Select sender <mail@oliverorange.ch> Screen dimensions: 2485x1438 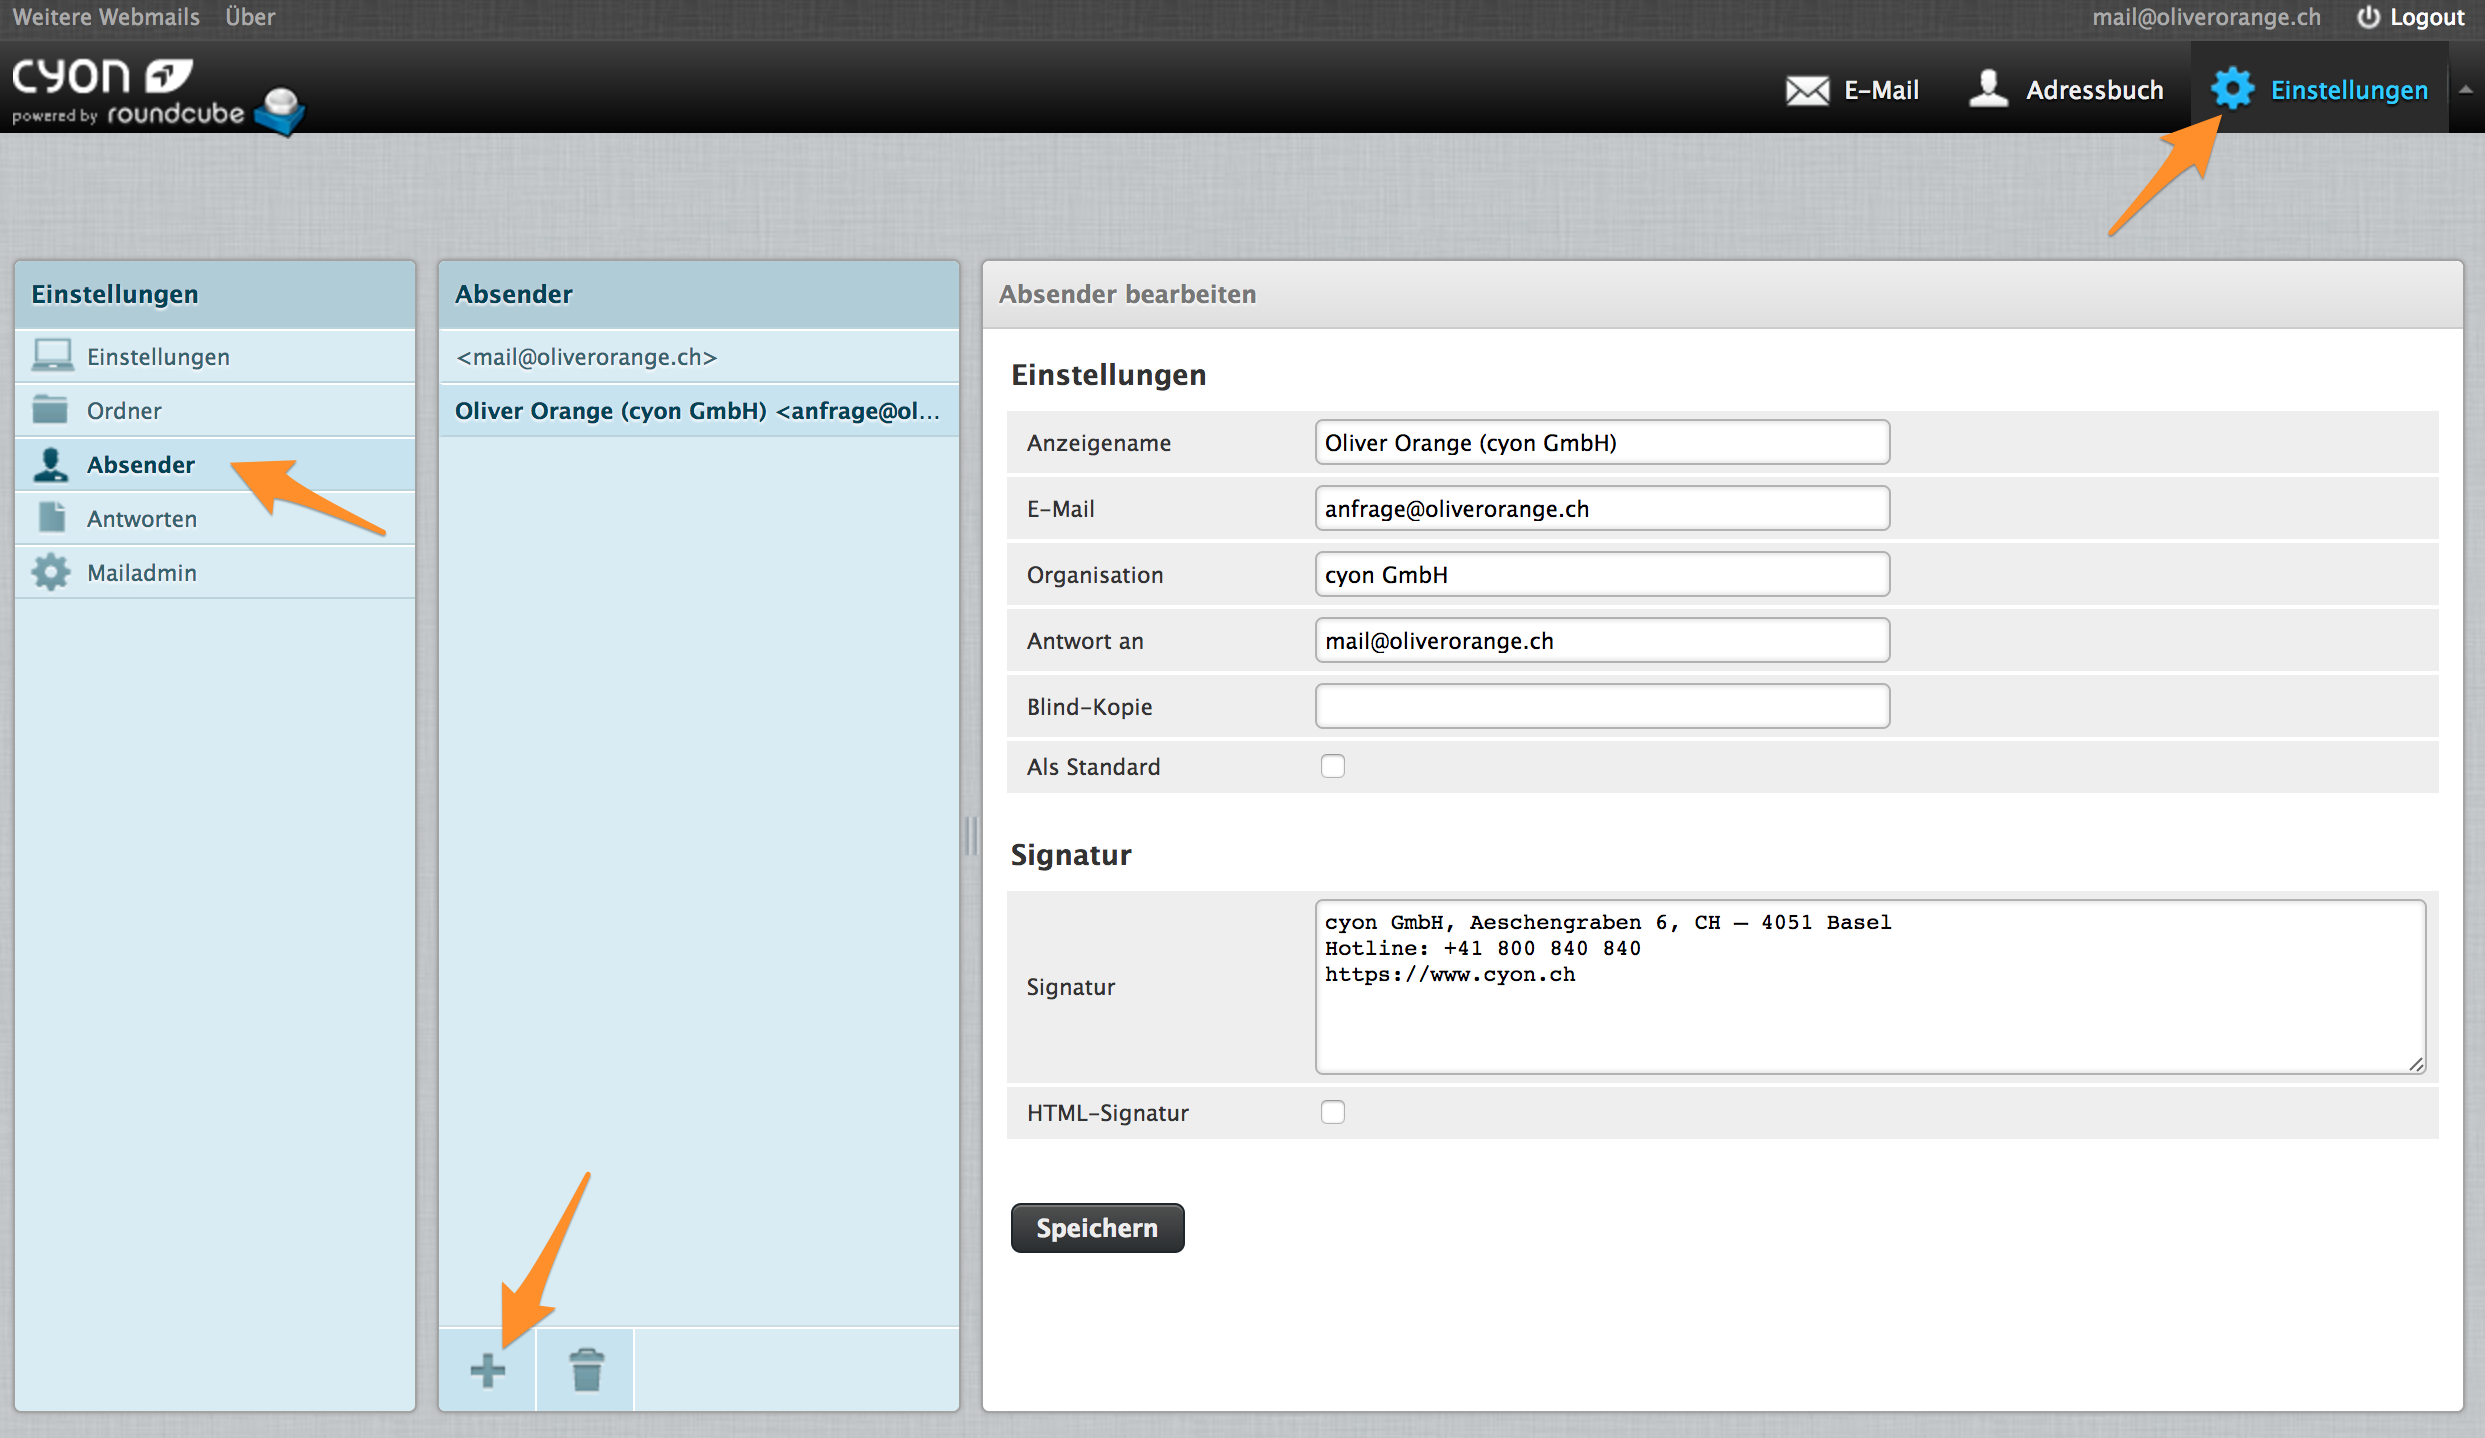click(699, 356)
